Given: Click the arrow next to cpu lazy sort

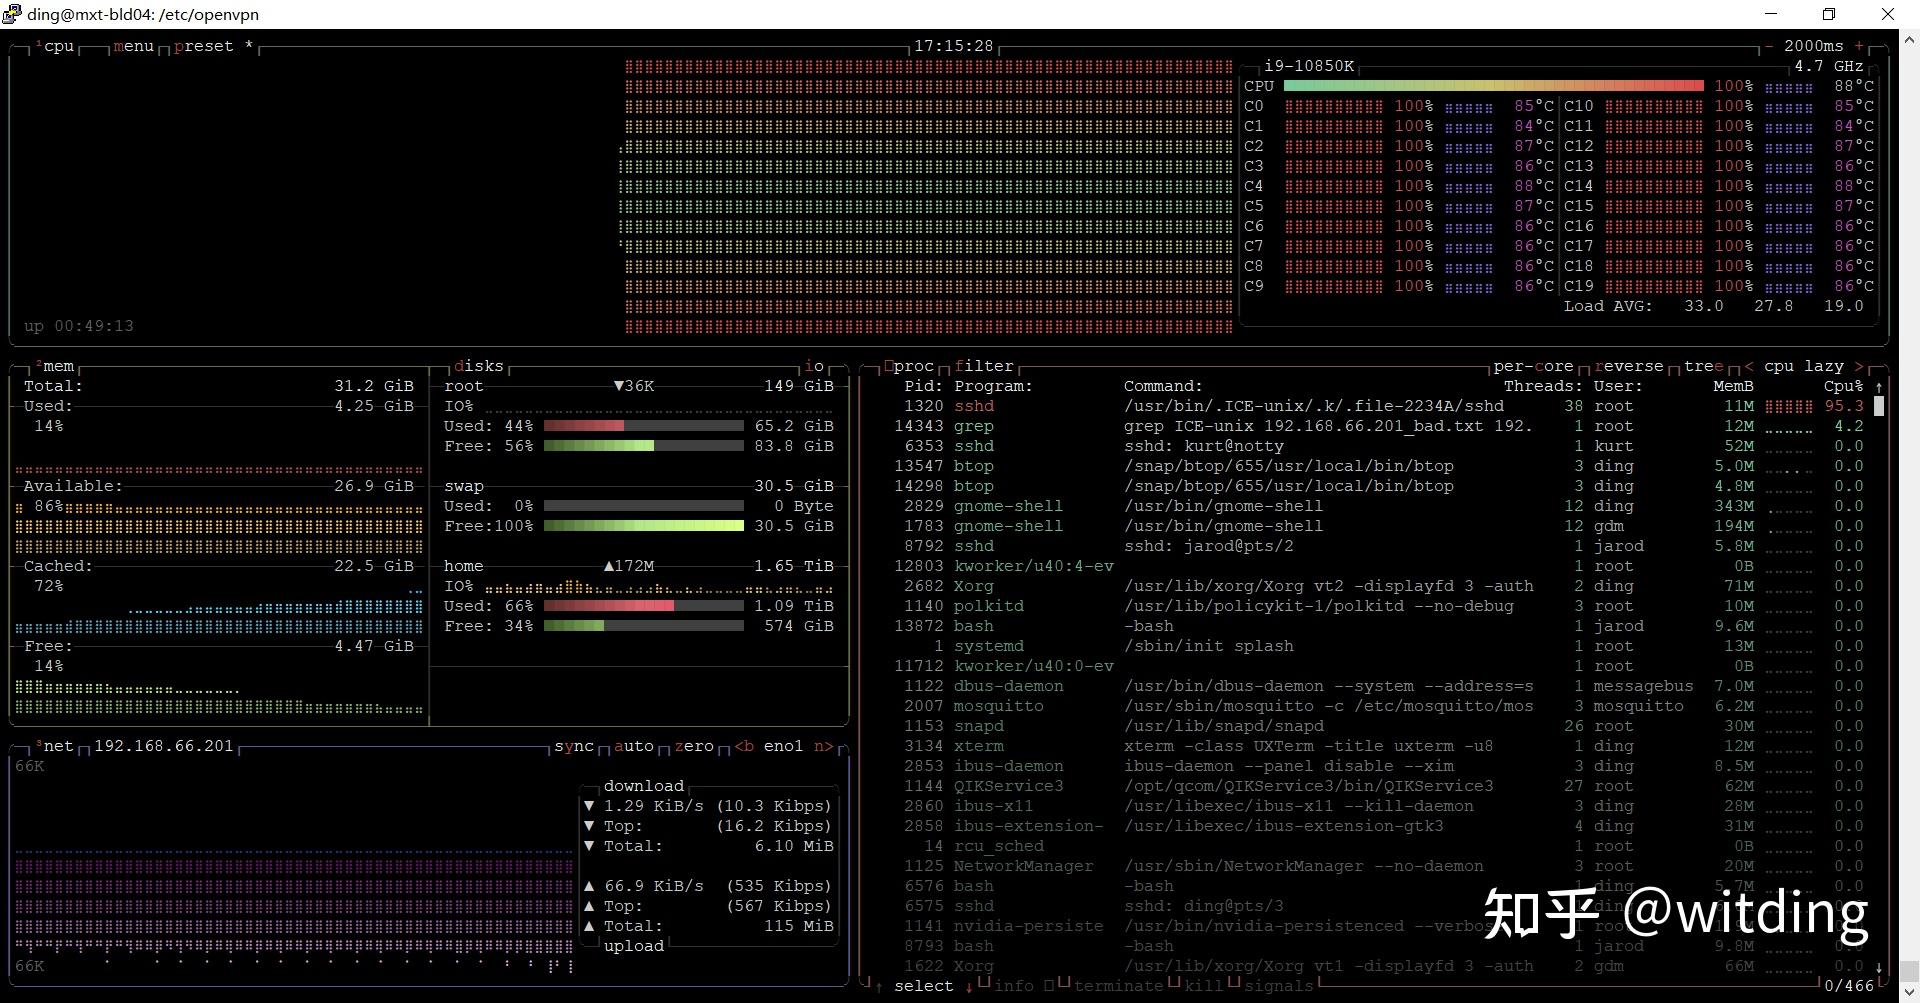Looking at the screenshot, I should coord(1858,366).
